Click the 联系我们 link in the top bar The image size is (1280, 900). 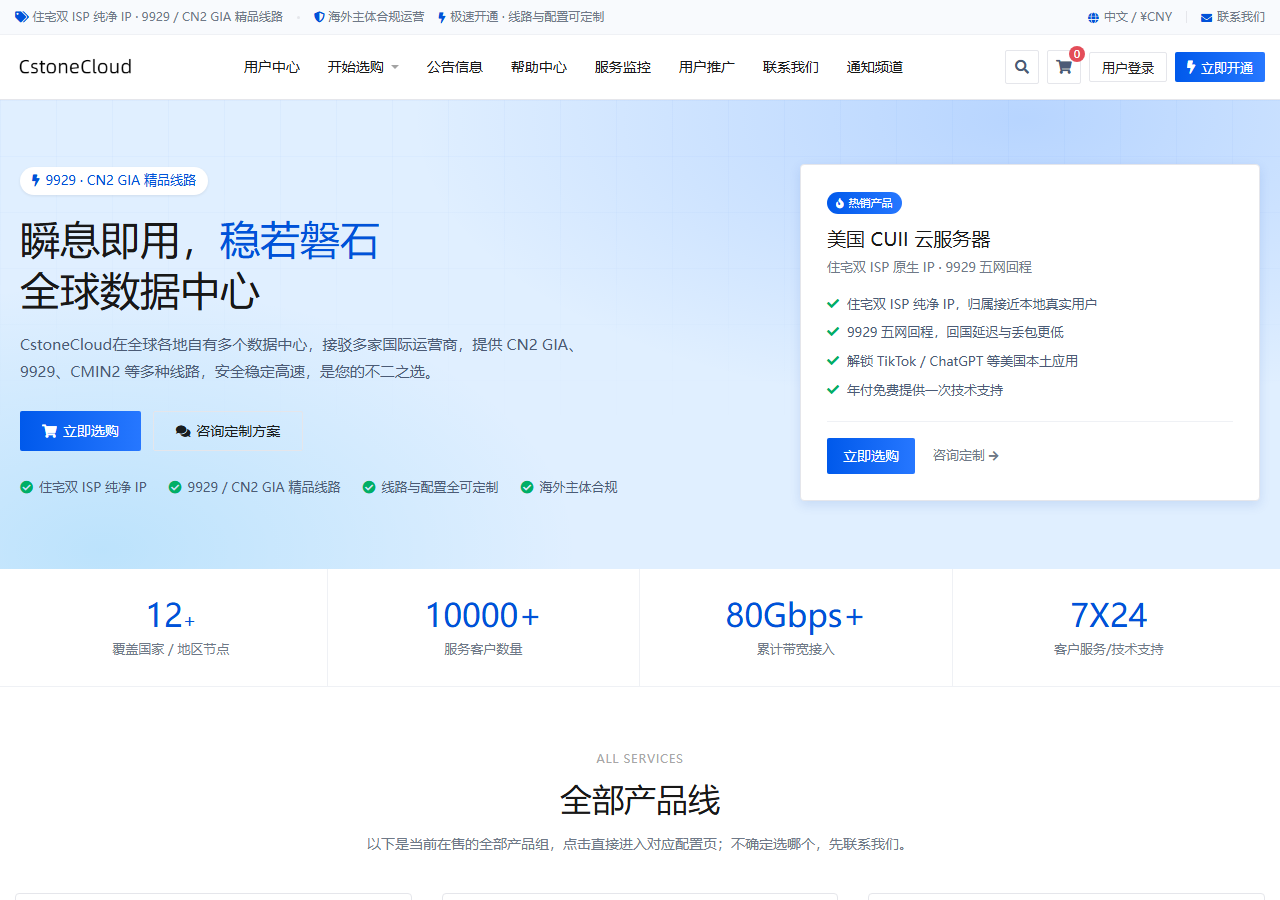pyautogui.click(x=1233, y=17)
